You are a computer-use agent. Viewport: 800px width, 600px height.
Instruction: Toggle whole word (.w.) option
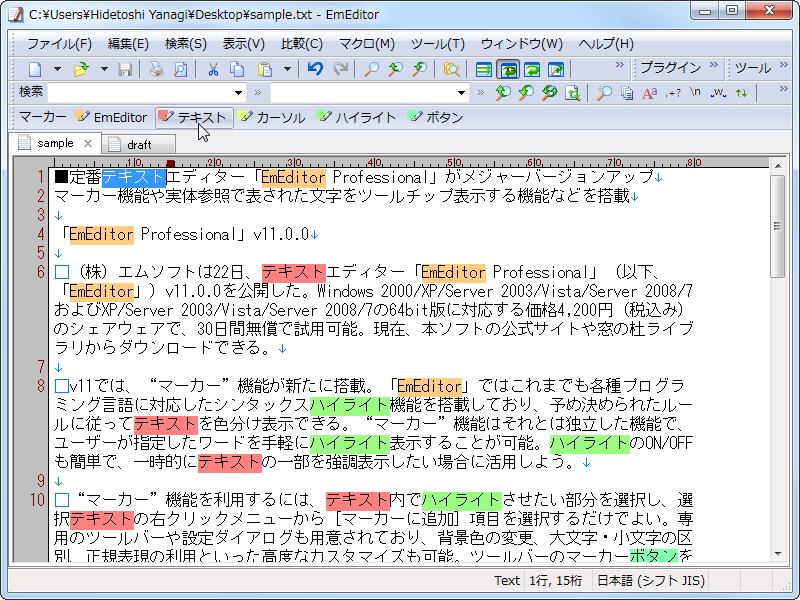click(718, 93)
